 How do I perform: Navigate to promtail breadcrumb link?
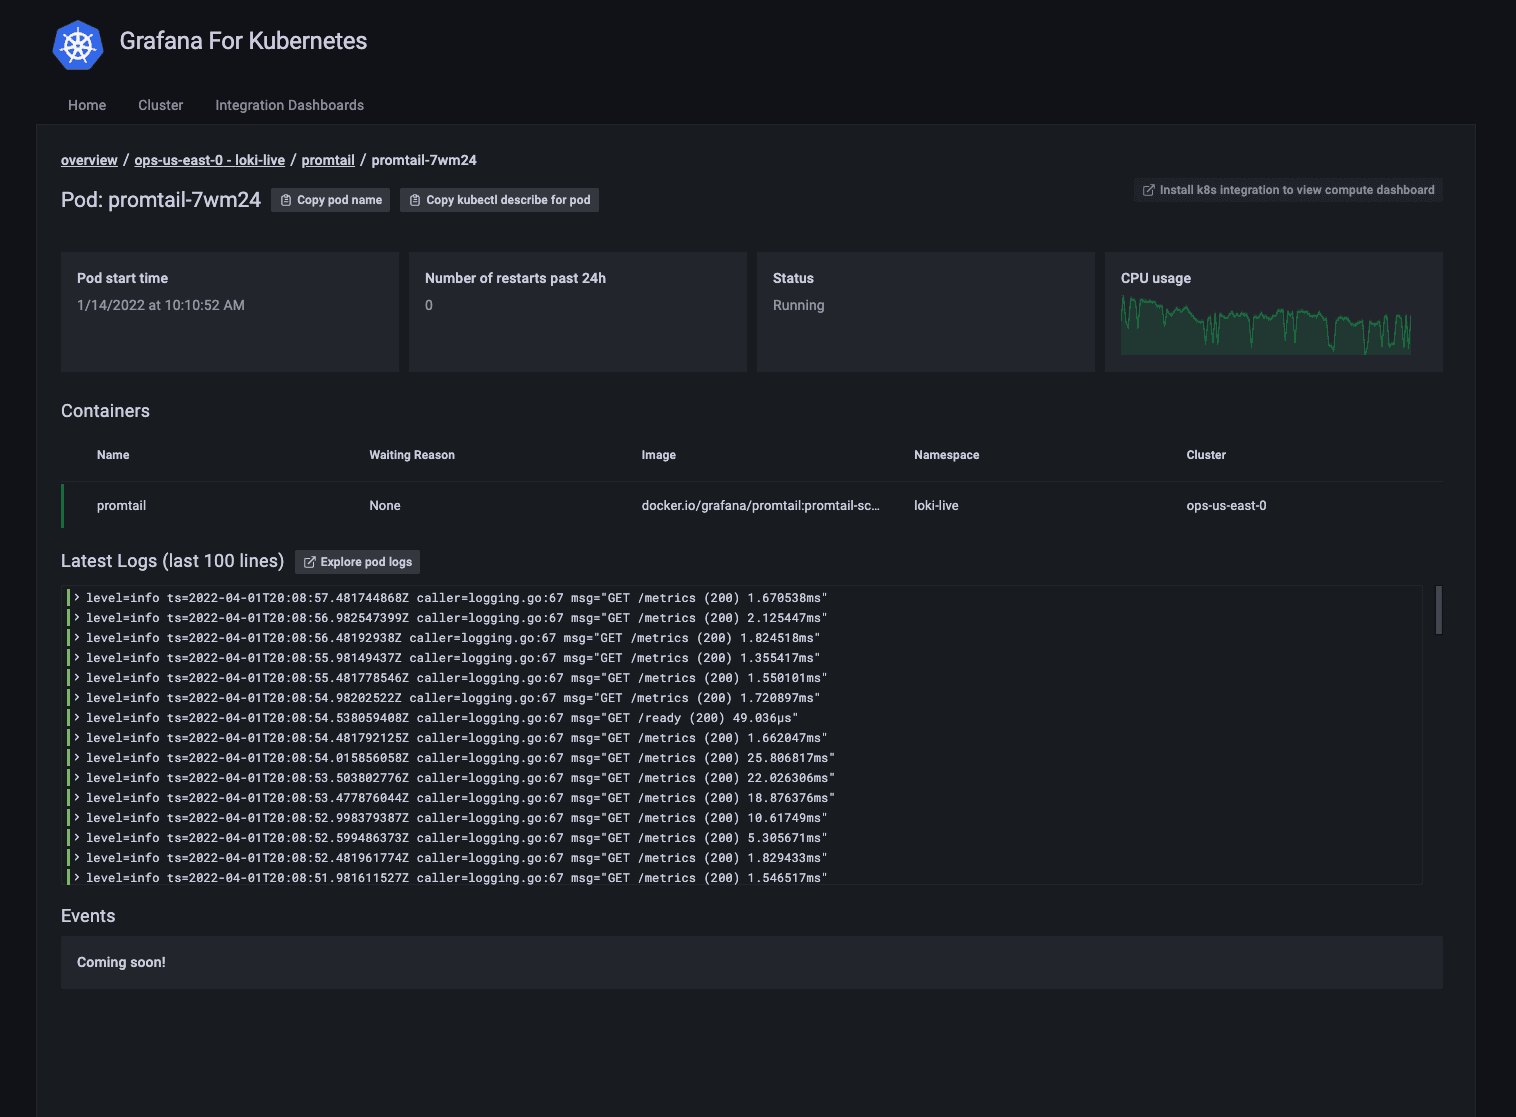pyautogui.click(x=328, y=160)
